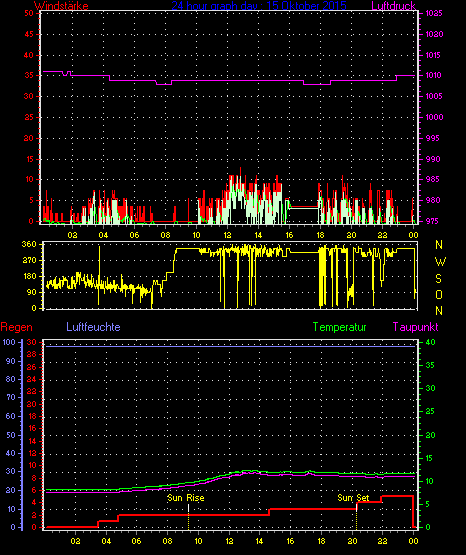Click the 995 value on pressure axis

click(x=433, y=138)
